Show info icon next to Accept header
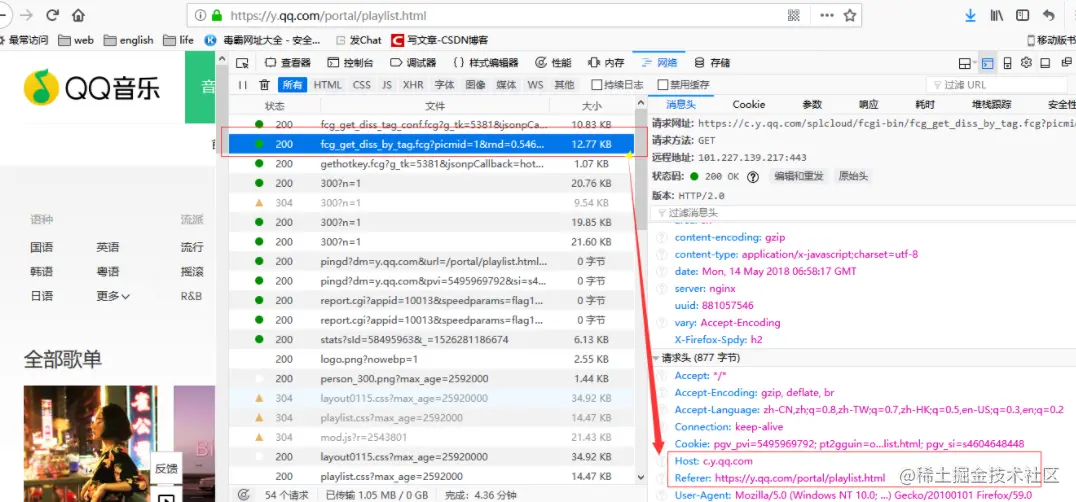Viewport: 1076px width, 502px height. click(662, 376)
